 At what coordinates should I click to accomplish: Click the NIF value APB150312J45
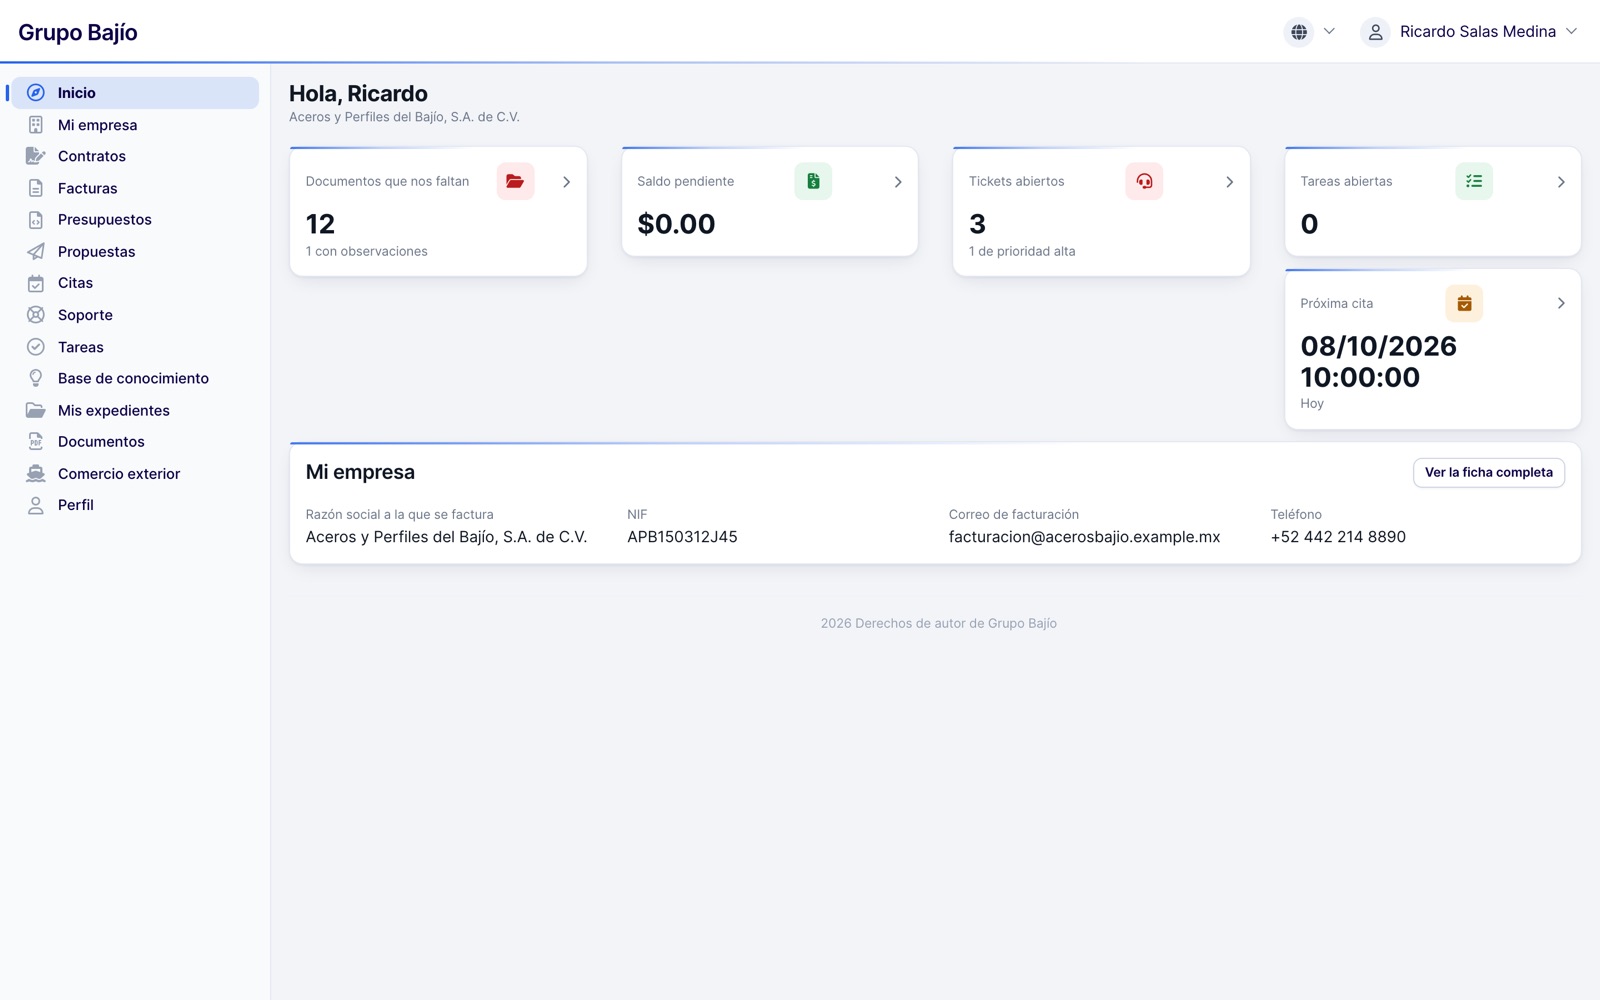coord(682,537)
